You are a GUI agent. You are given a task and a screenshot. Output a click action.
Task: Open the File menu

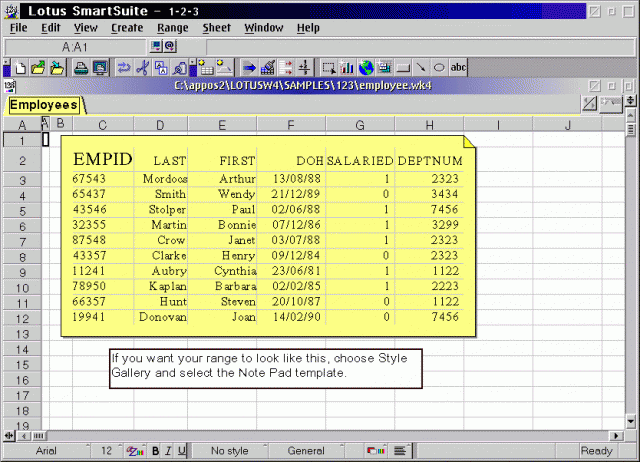pos(18,28)
